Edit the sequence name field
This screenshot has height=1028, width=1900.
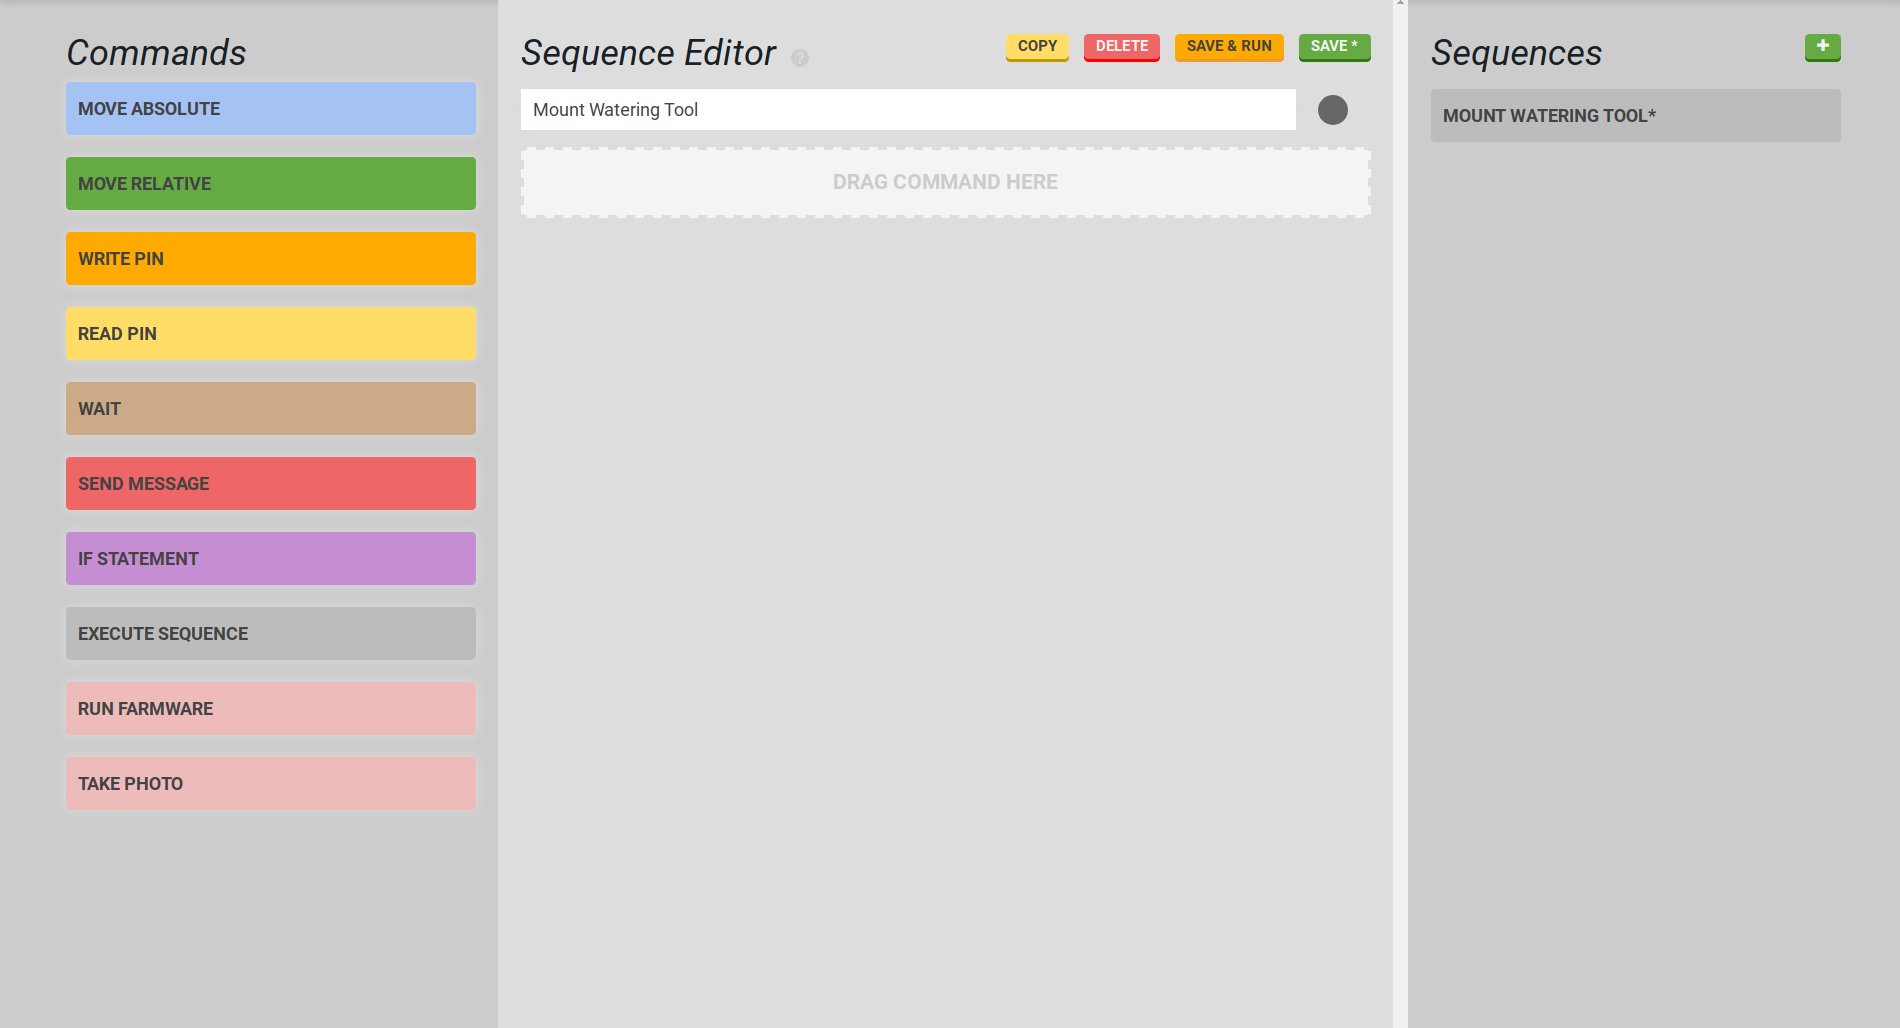(908, 110)
